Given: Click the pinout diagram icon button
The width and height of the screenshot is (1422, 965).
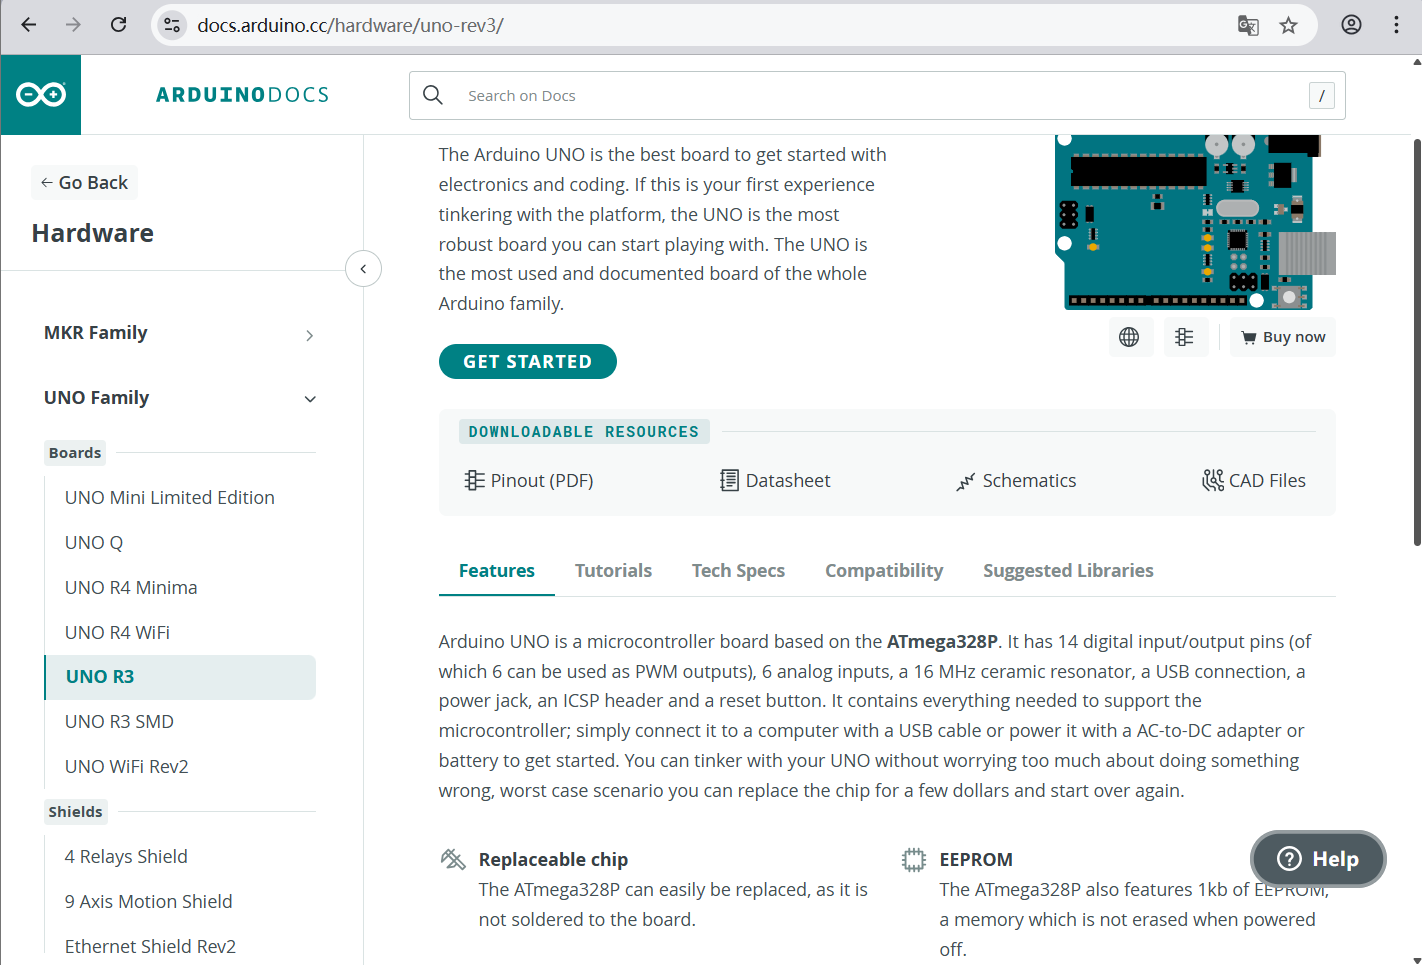Looking at the screenshot, I should pos(1185,337).
